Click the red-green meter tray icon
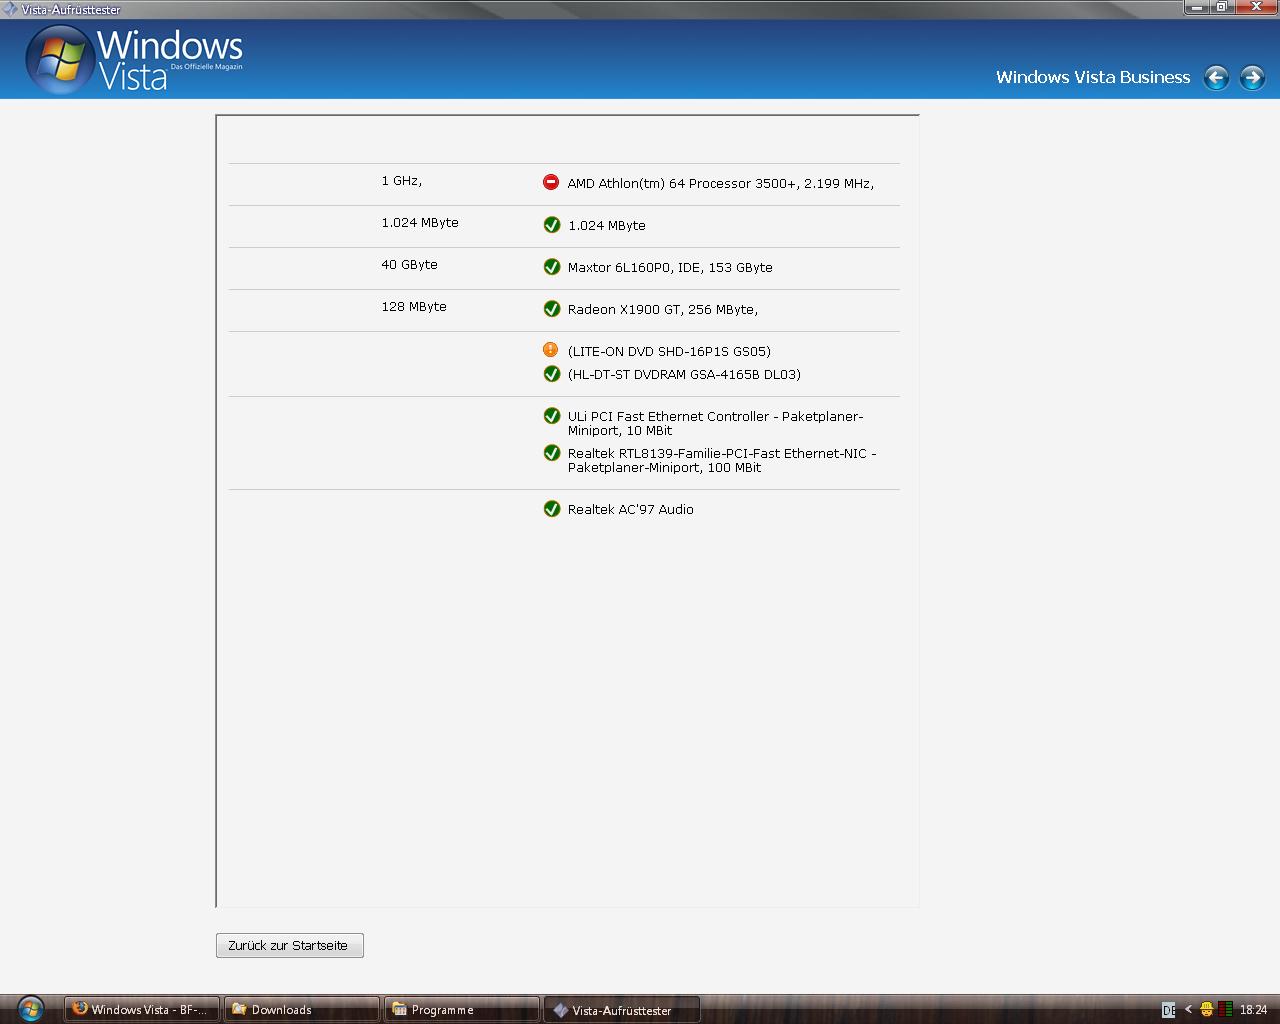The image size is (1280, 1024). pos(1225,1009)
